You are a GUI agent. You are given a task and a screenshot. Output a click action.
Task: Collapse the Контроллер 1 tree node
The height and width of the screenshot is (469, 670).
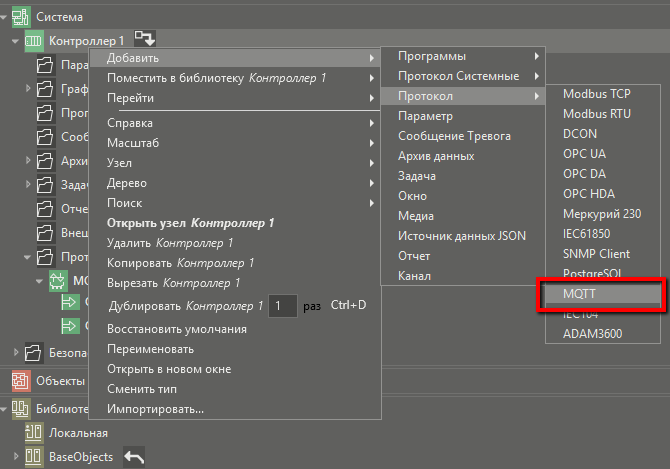14,41
